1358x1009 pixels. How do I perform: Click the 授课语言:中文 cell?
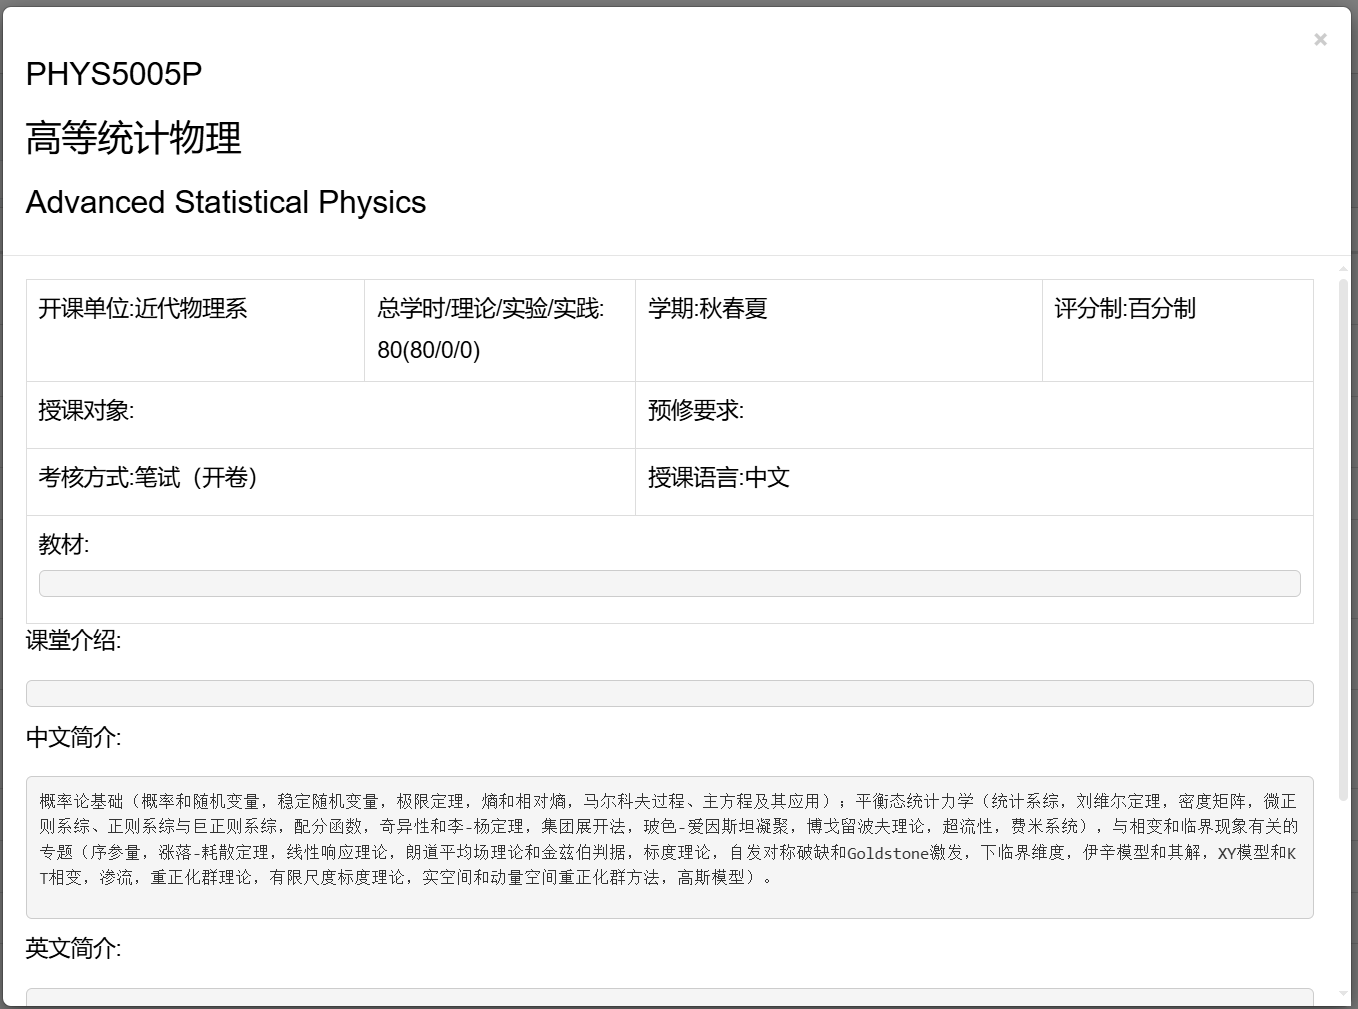click(x=973, y=481)
